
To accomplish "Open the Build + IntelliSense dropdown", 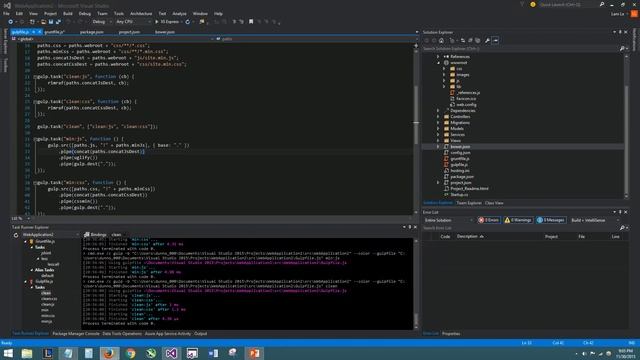I will point(595,220).
